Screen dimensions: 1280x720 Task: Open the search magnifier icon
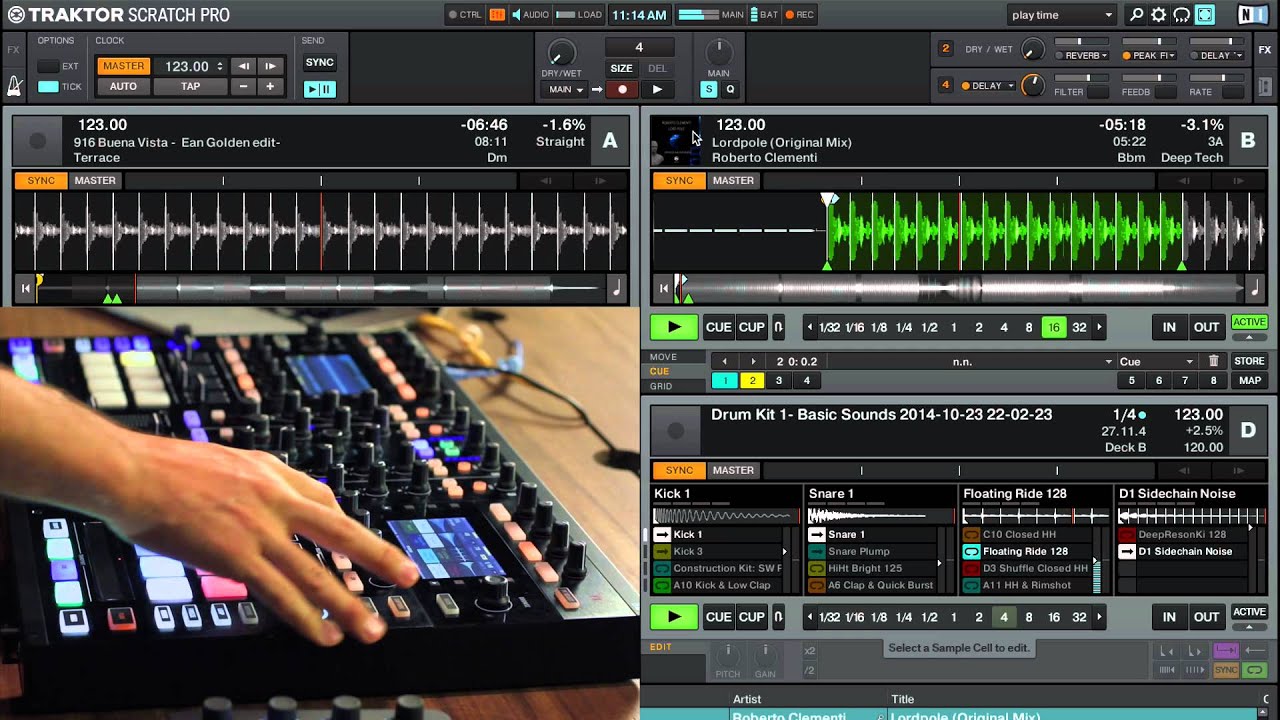click(x=1136, y=15)
